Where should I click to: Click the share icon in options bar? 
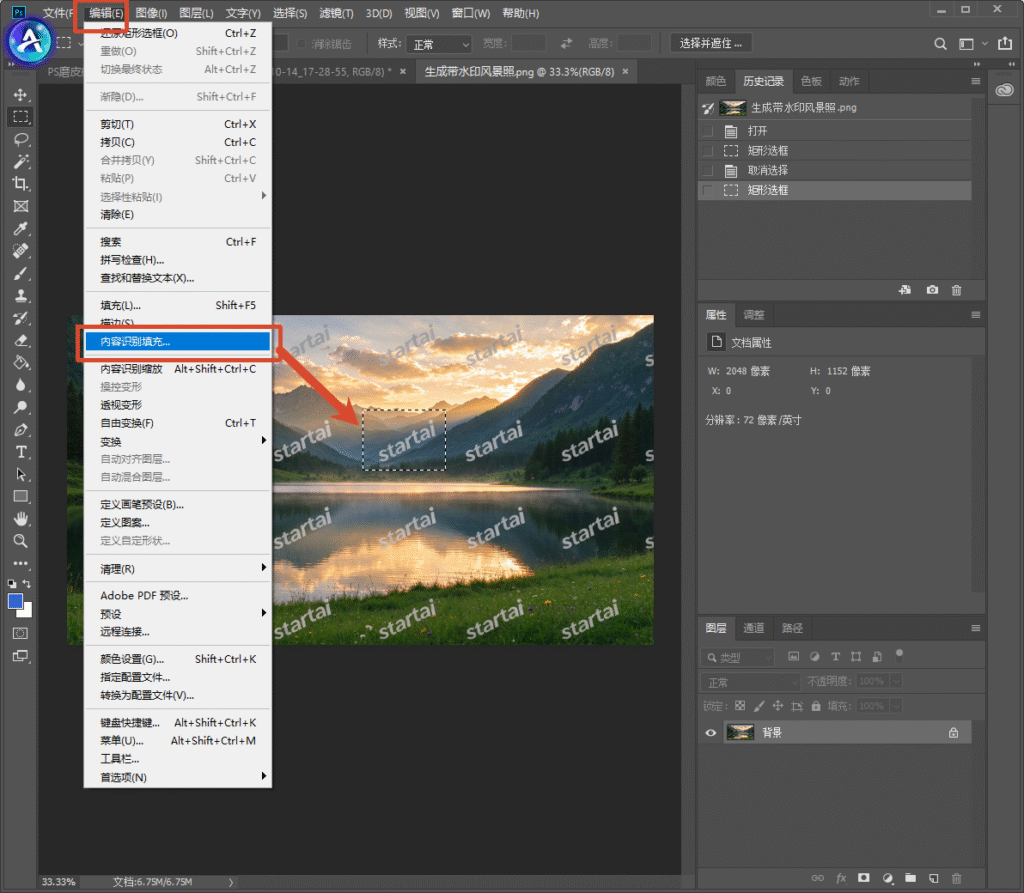1004,44
